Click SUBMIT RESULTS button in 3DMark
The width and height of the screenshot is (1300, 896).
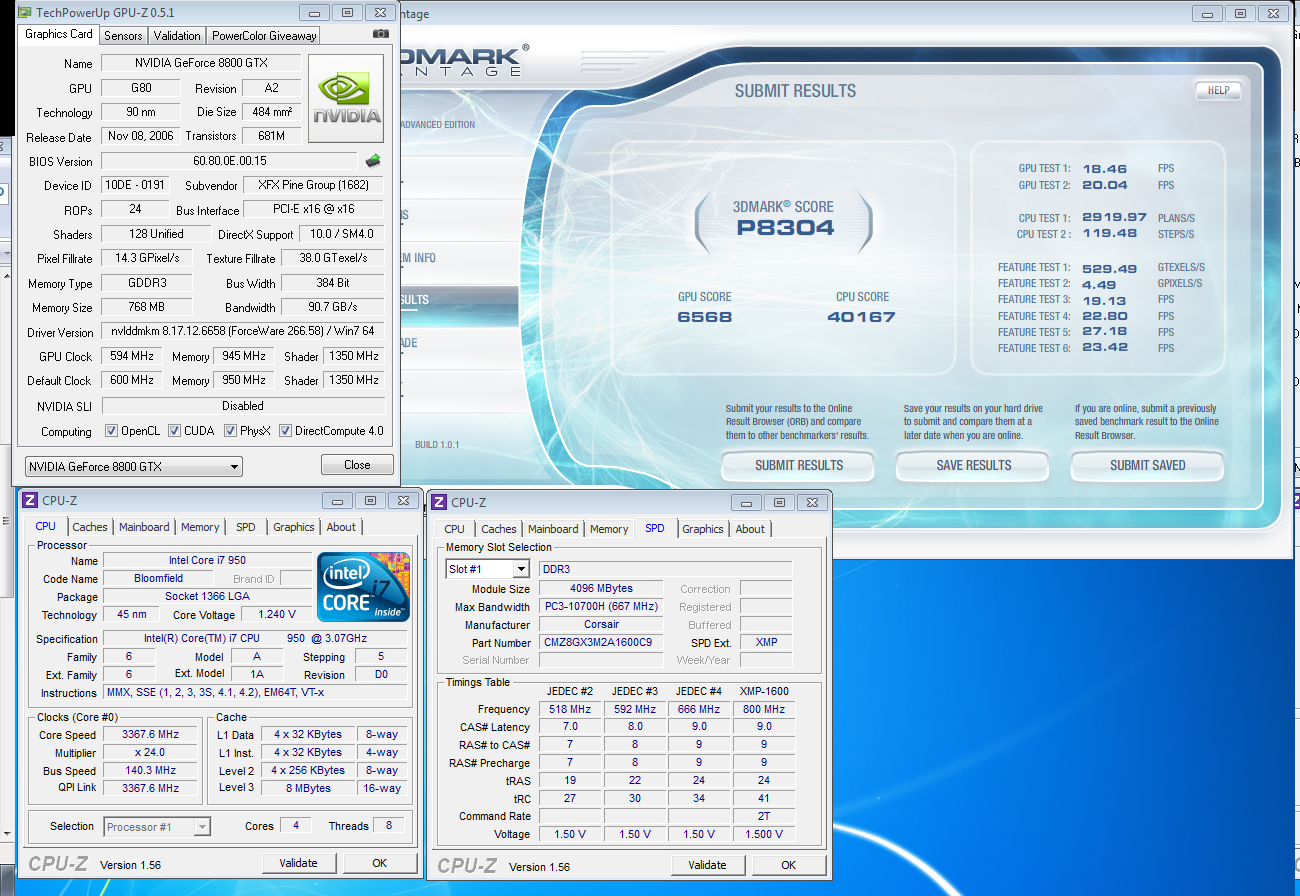tap(799, 465)
